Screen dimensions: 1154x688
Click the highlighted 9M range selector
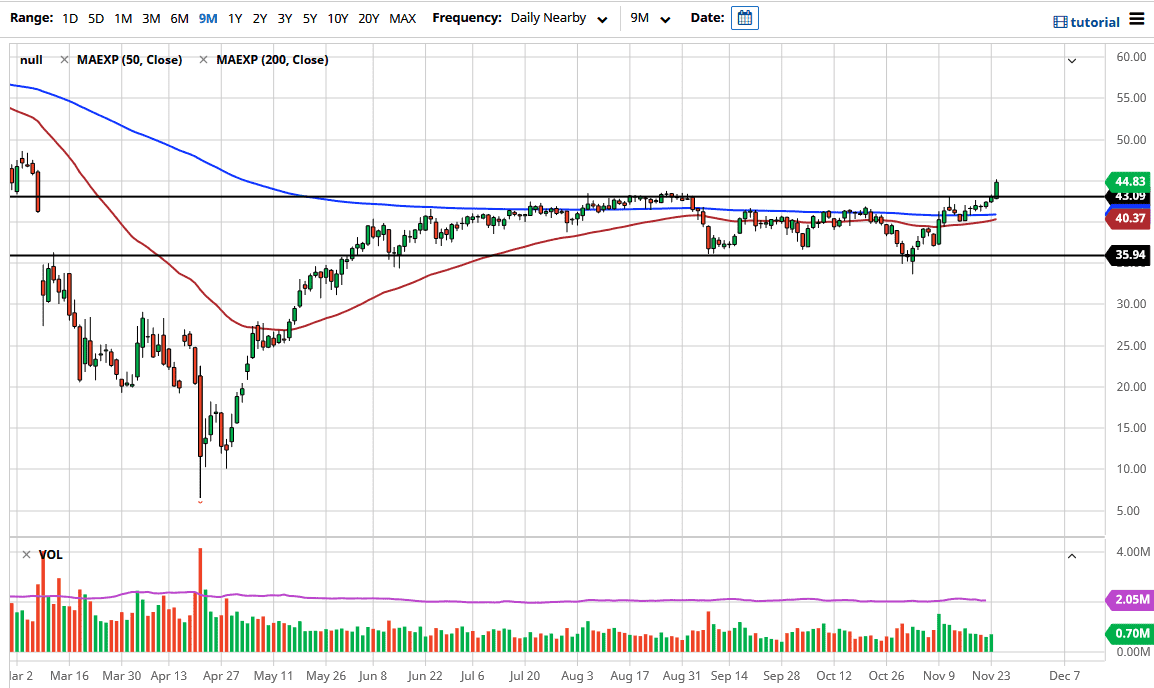pyautogui.click(x=207, y=18)
